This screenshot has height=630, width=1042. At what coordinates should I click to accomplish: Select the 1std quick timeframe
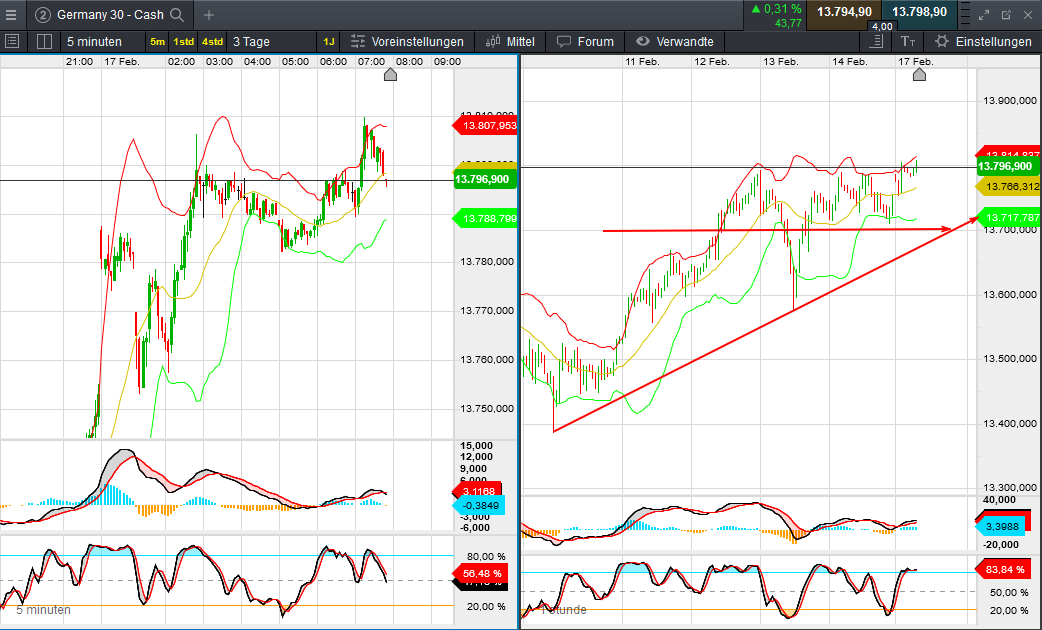(x=183, y=42)
